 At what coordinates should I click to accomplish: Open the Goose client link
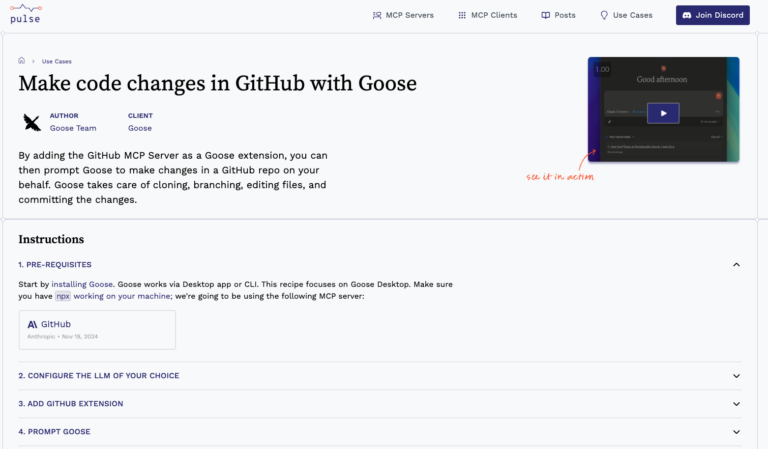(x=140, y=128)
